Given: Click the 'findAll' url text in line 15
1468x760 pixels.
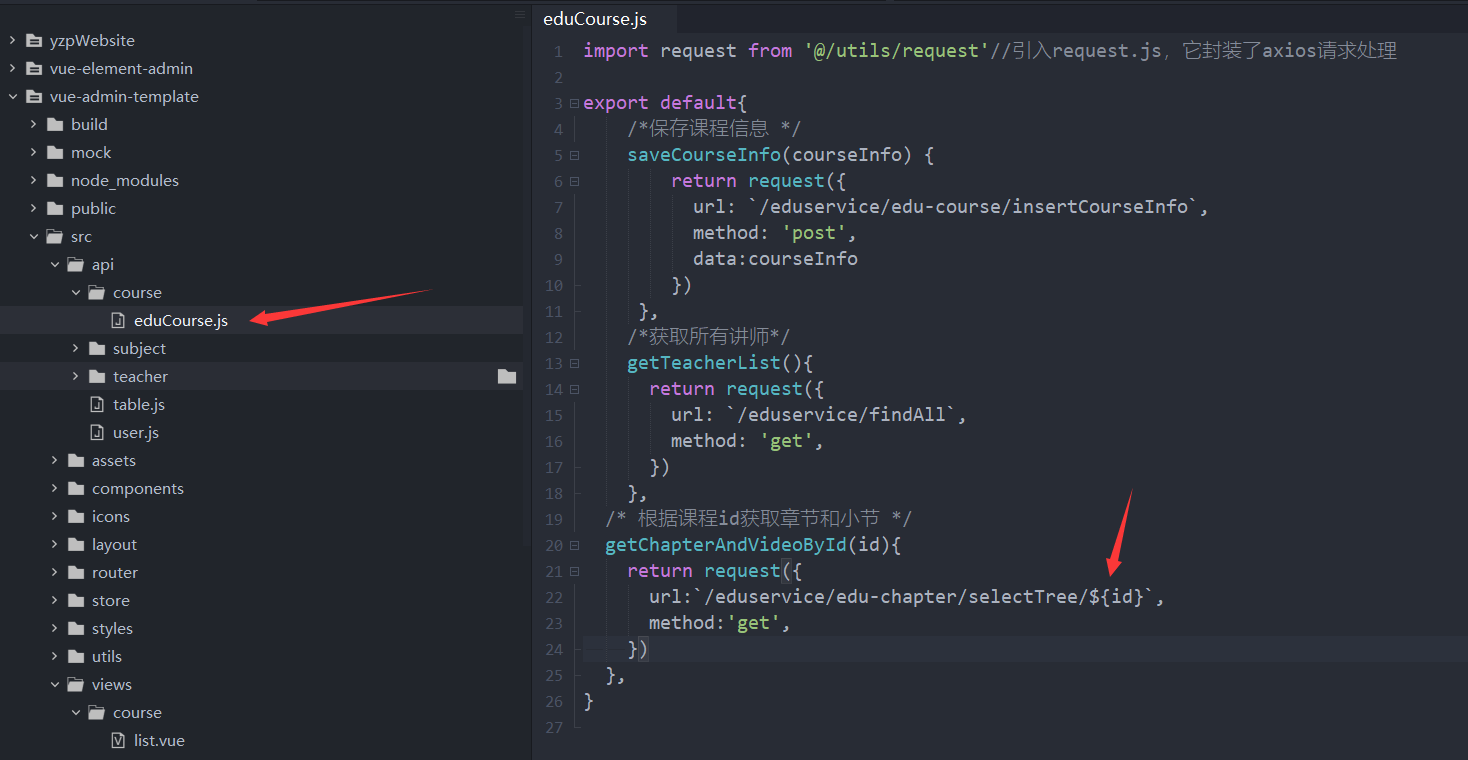Looking at the screenshot, I should click(x=908, y=415).
